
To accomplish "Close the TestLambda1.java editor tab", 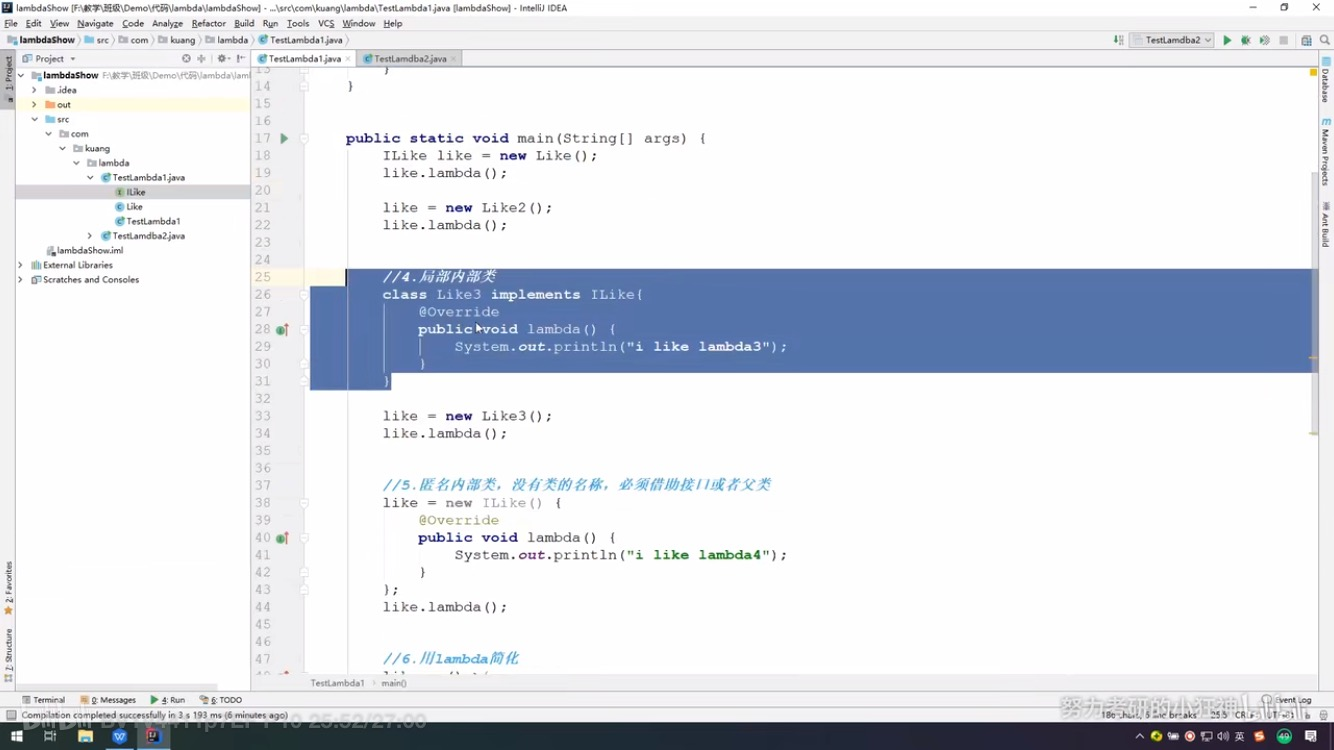I will [x=348, y=59].
